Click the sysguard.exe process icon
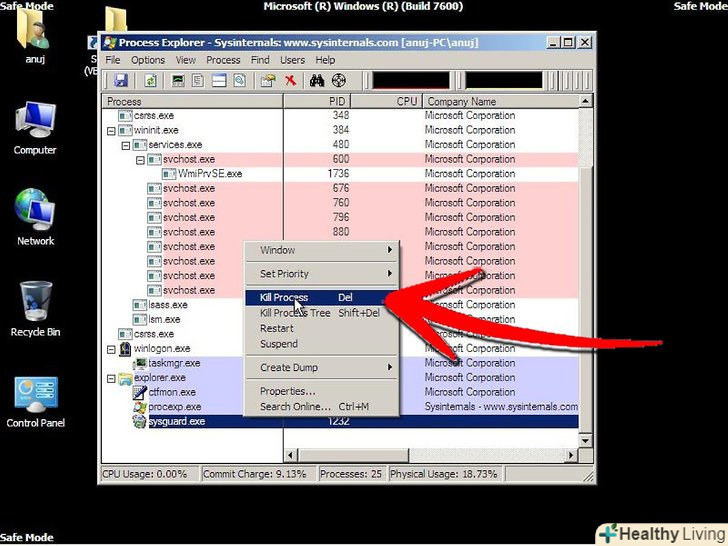728x546 pixels. click(x=139, y=421)
